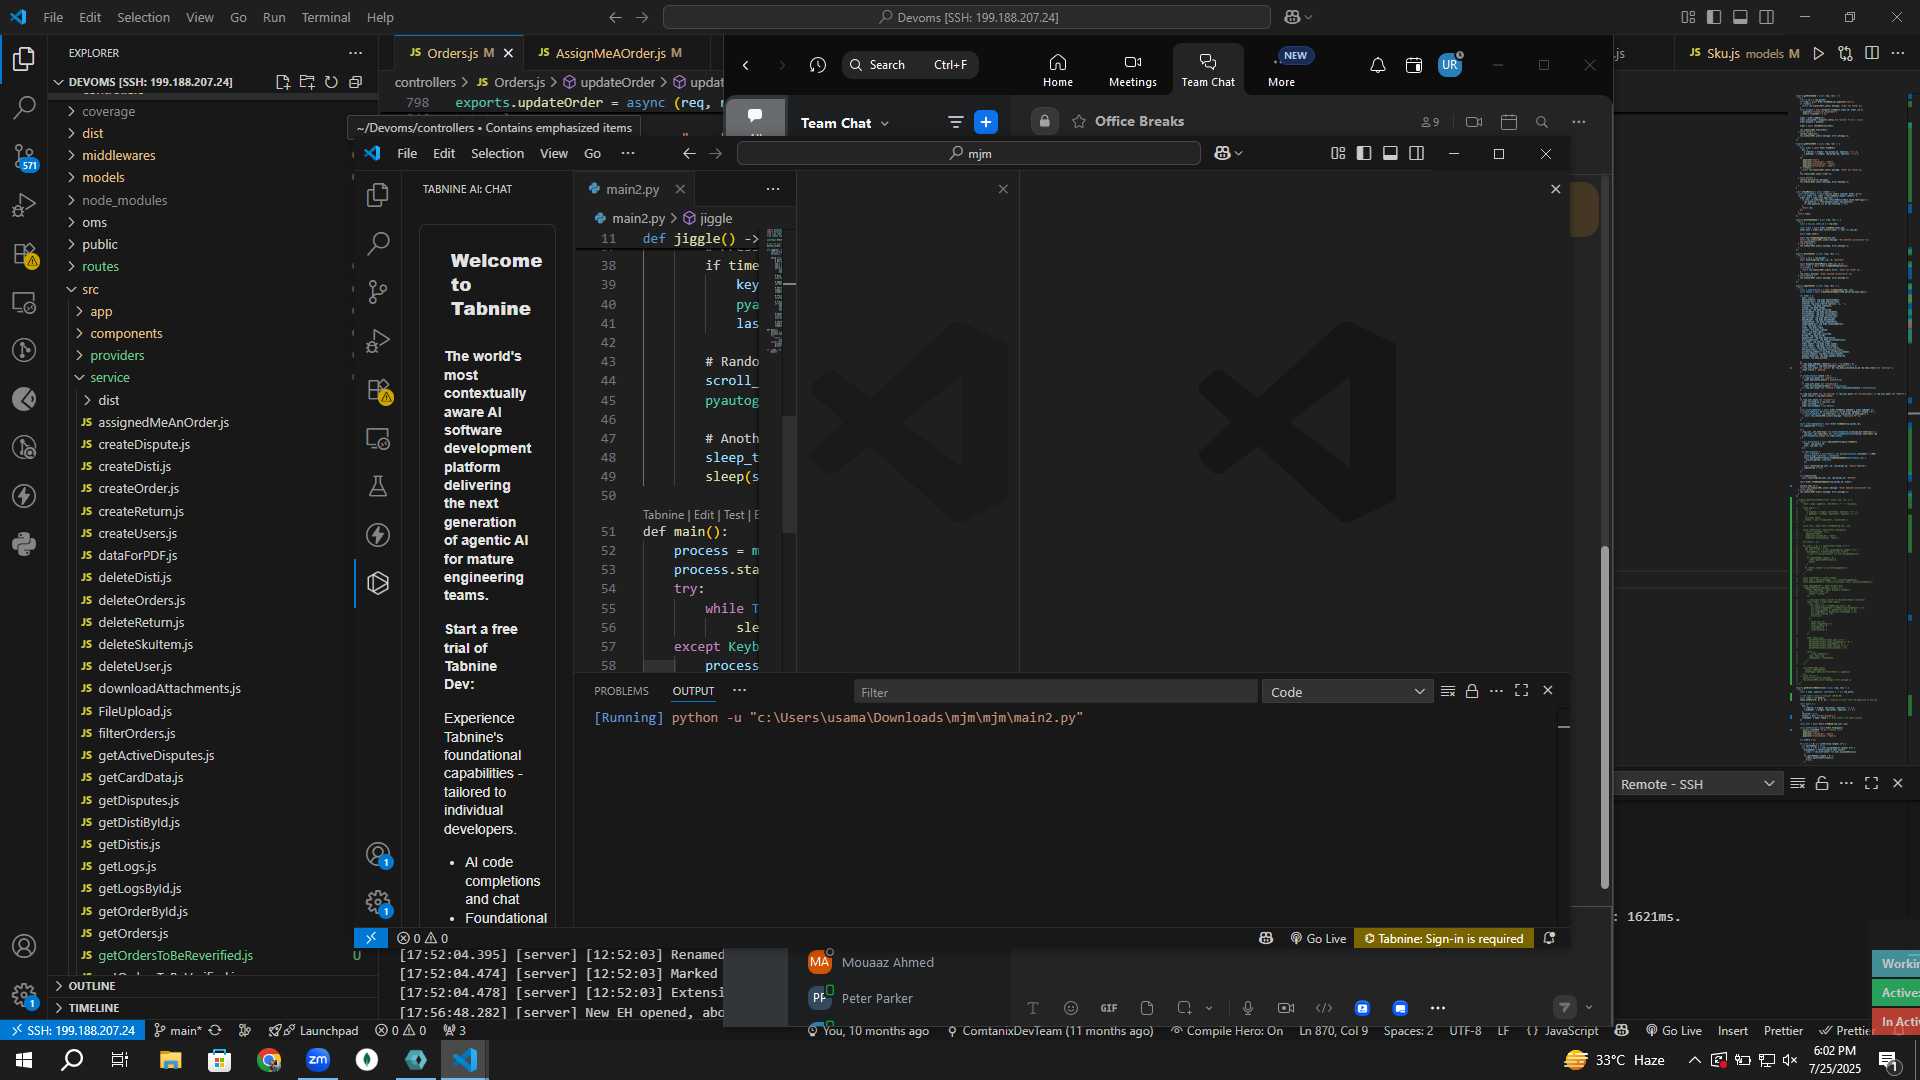This screenshot has width=1920, height=1080.
Task: Open Zoom Home tab
Action: pyautogui.click(x=1058, y=70)
